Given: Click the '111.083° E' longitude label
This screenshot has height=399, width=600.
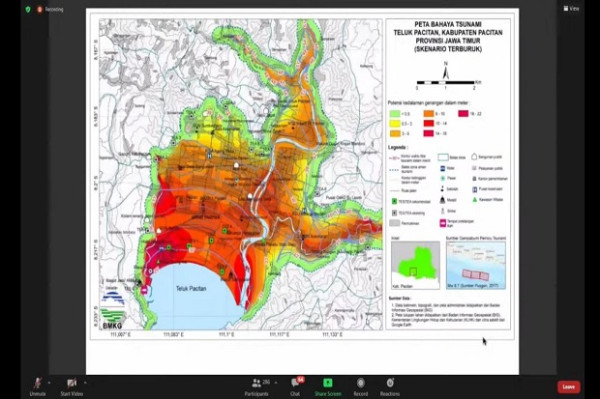Looking at the screenshot, I should click(x=173, y=334).
